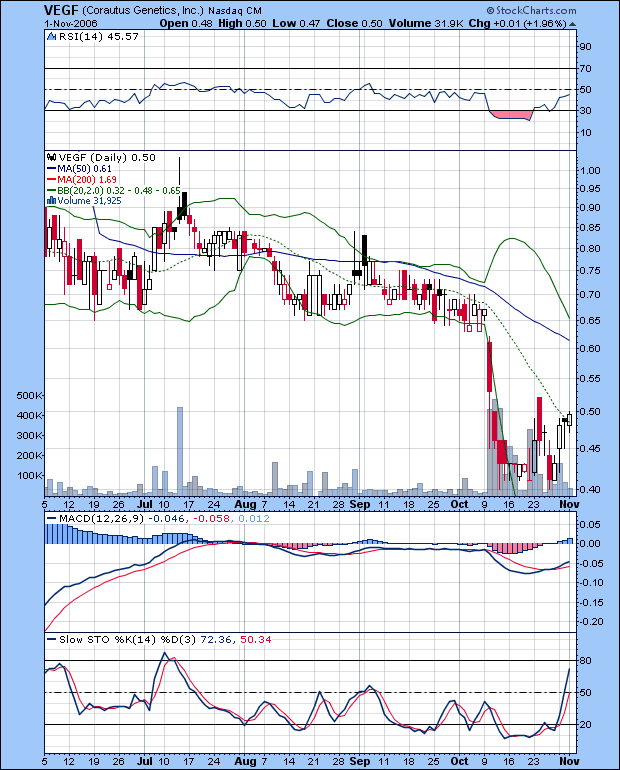Click the Nov label on price chart axis

(x=569, y=504)
